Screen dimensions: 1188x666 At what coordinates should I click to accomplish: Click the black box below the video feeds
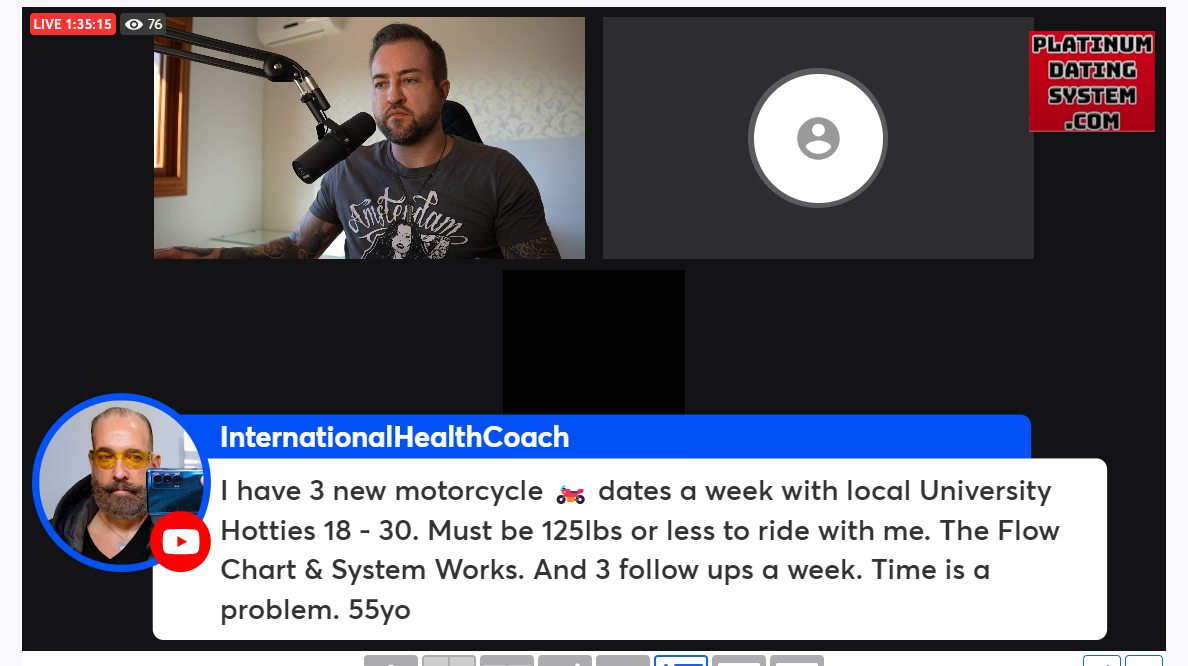(x=594, y=342)
